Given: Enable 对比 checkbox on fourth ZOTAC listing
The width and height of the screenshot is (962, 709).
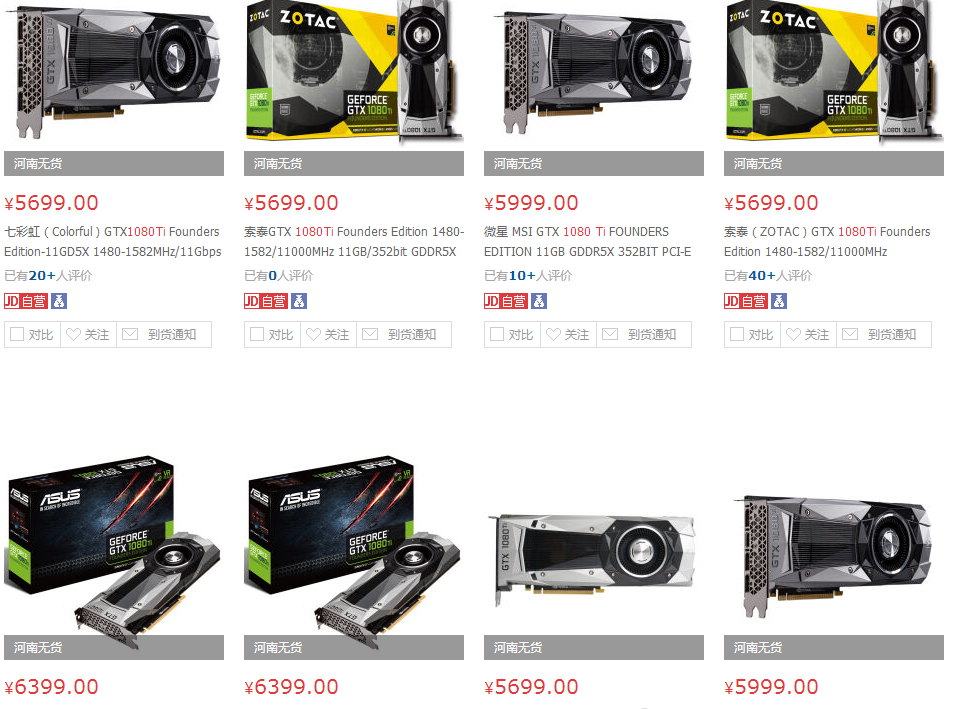Looking at the screenshot, I should [x=737, y=334].
